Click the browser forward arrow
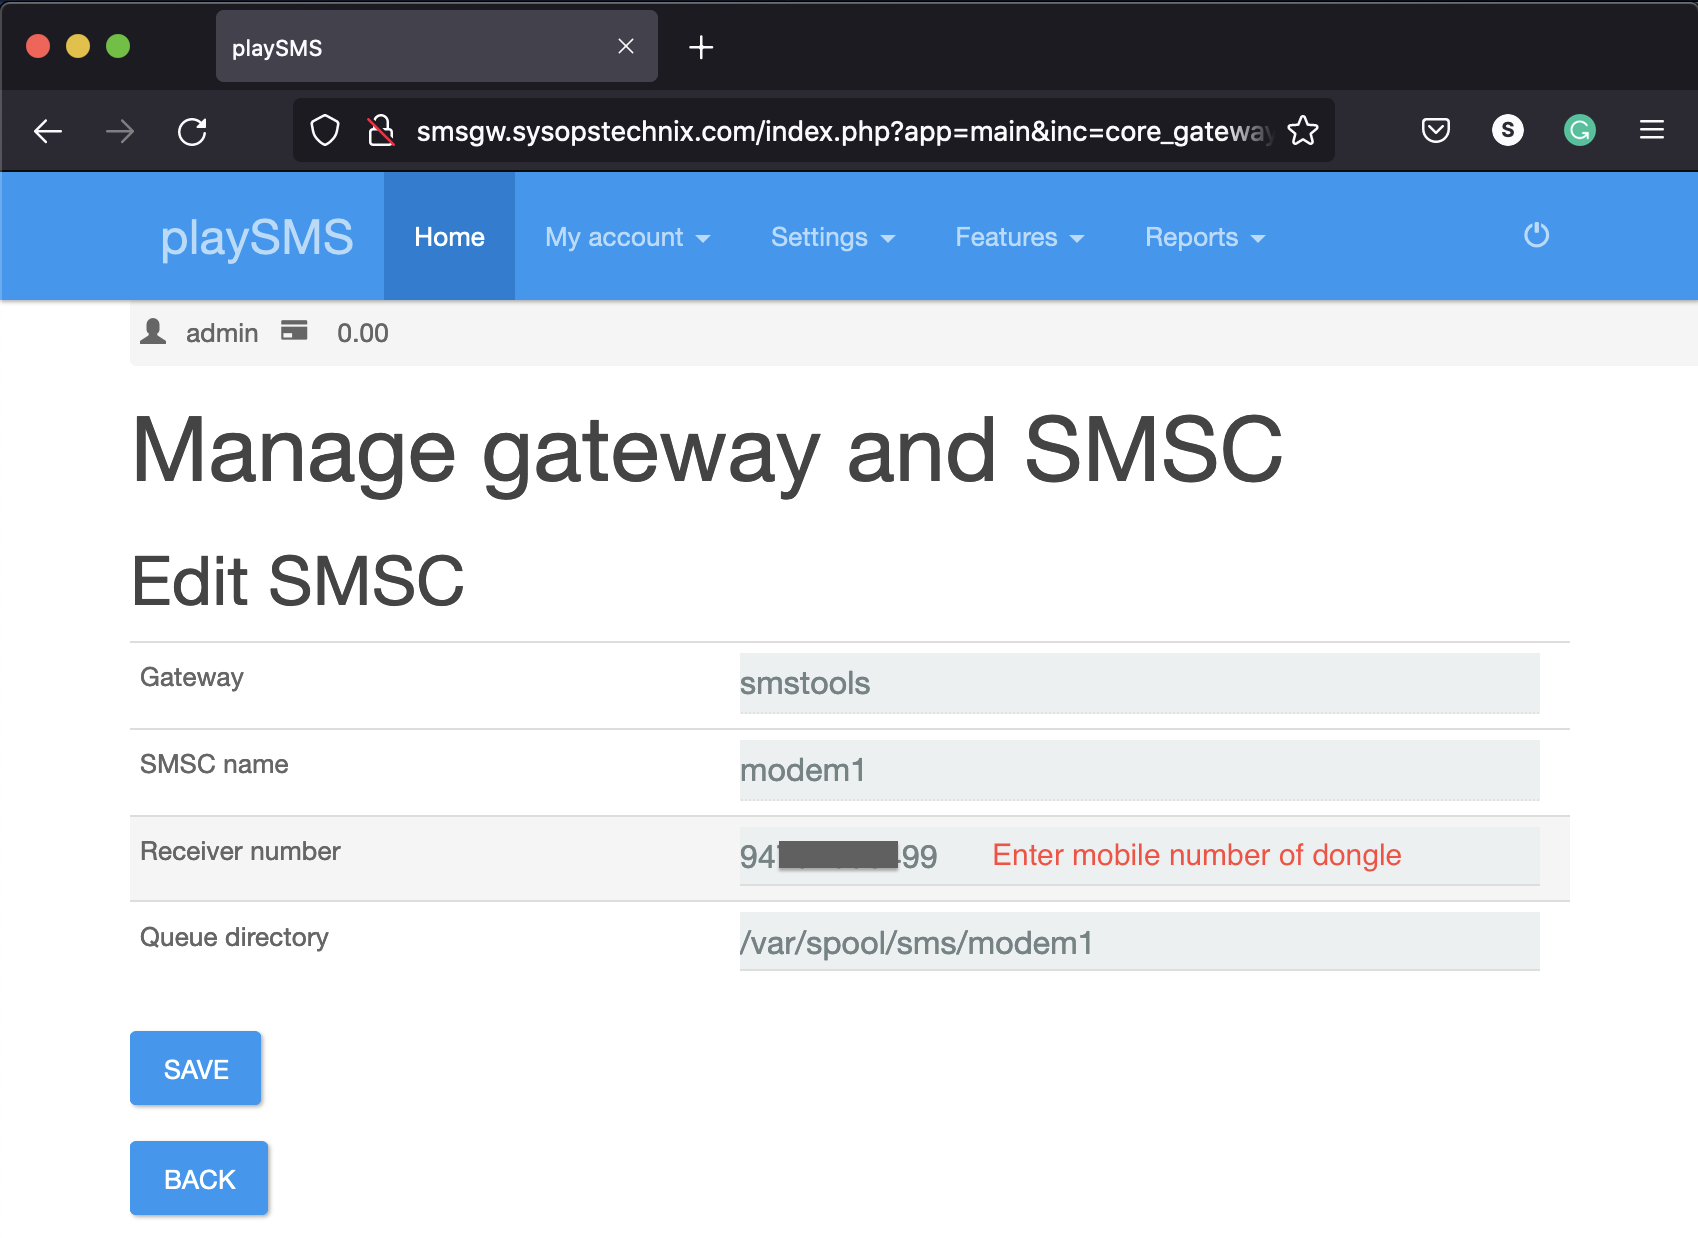 [120, 131]
